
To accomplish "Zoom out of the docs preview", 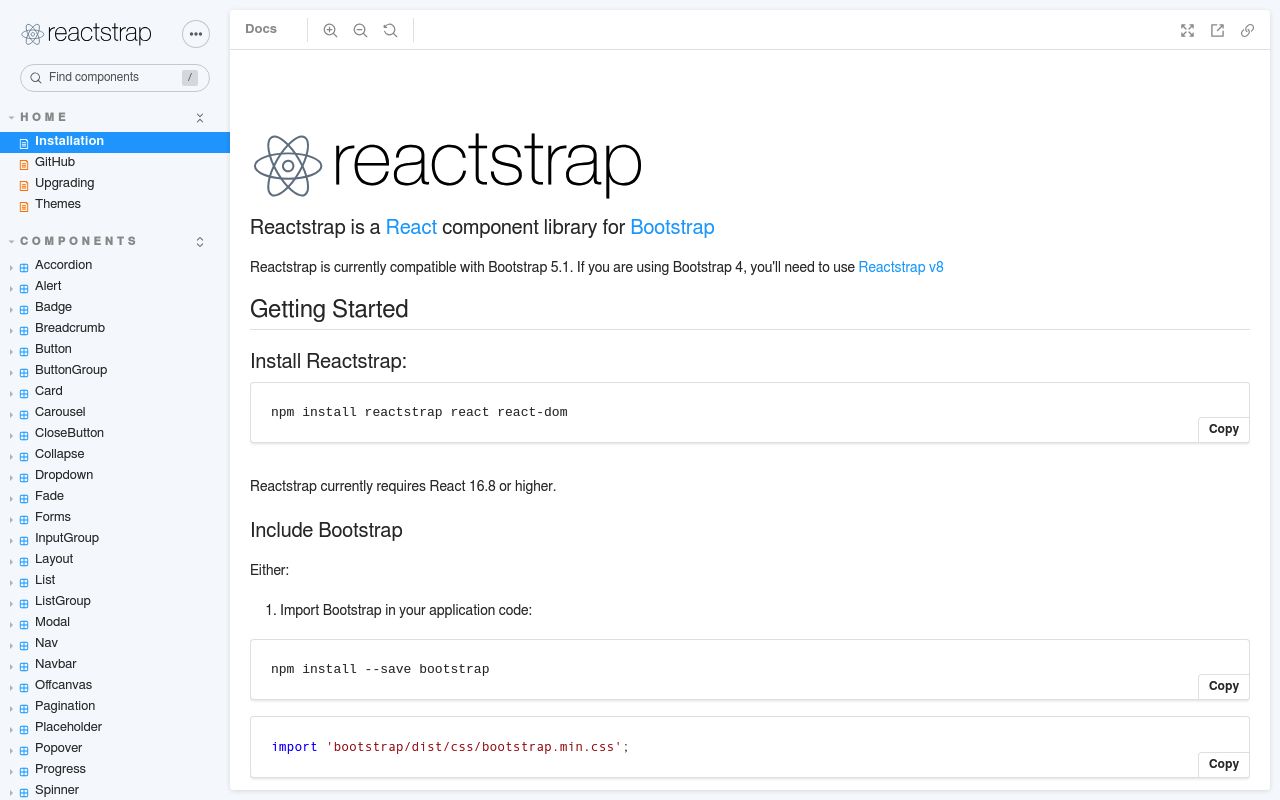I will [360, 30].
